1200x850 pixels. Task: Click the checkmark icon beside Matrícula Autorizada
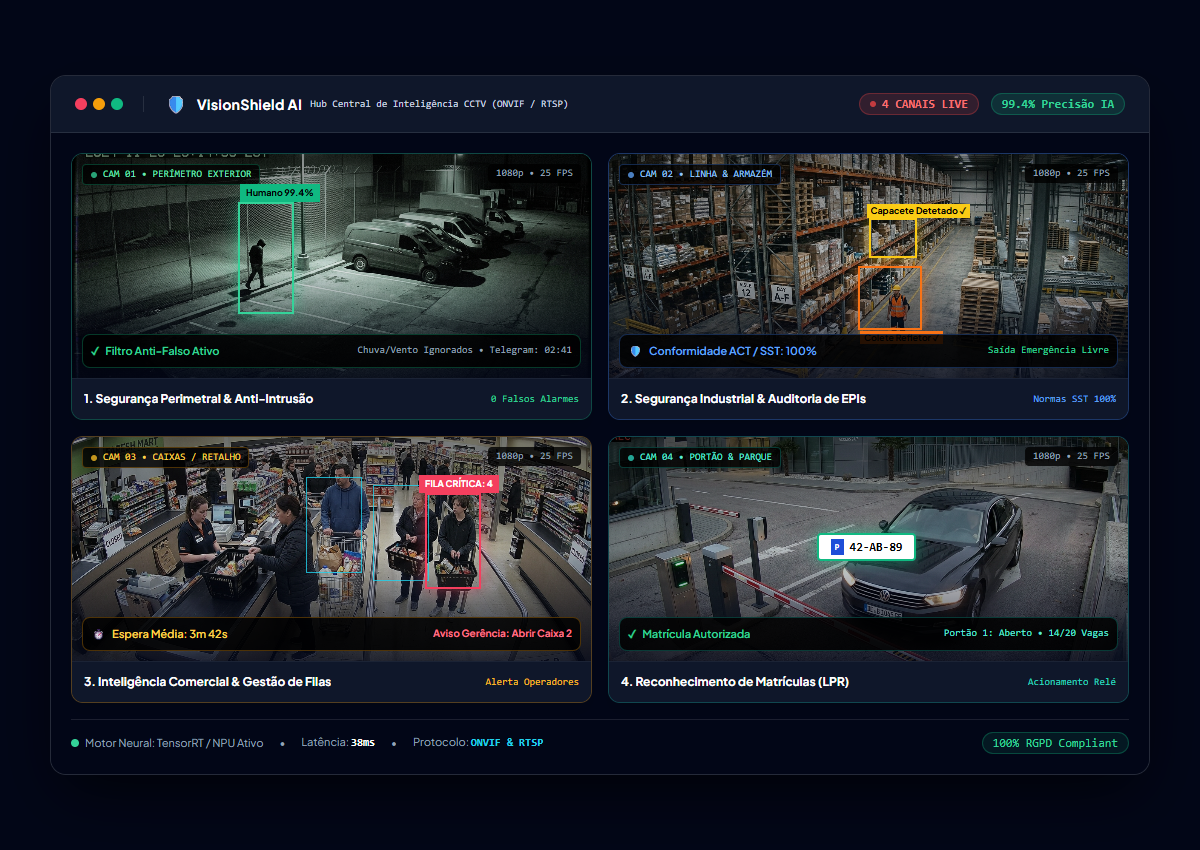pyautogui.click(x=632, y=634)
